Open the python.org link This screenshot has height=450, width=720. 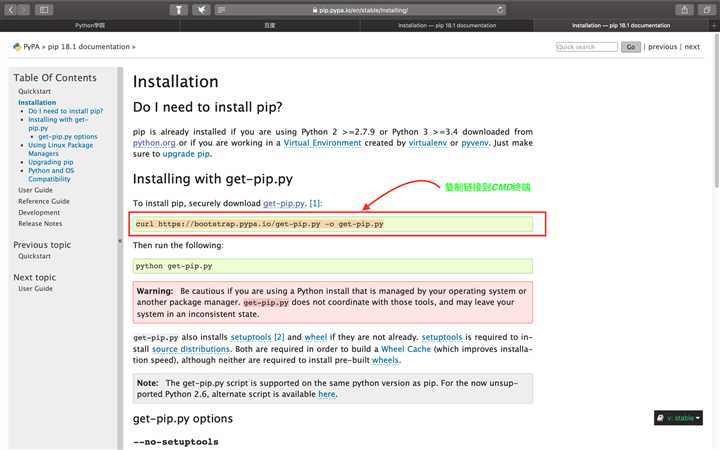coord(154,143)
